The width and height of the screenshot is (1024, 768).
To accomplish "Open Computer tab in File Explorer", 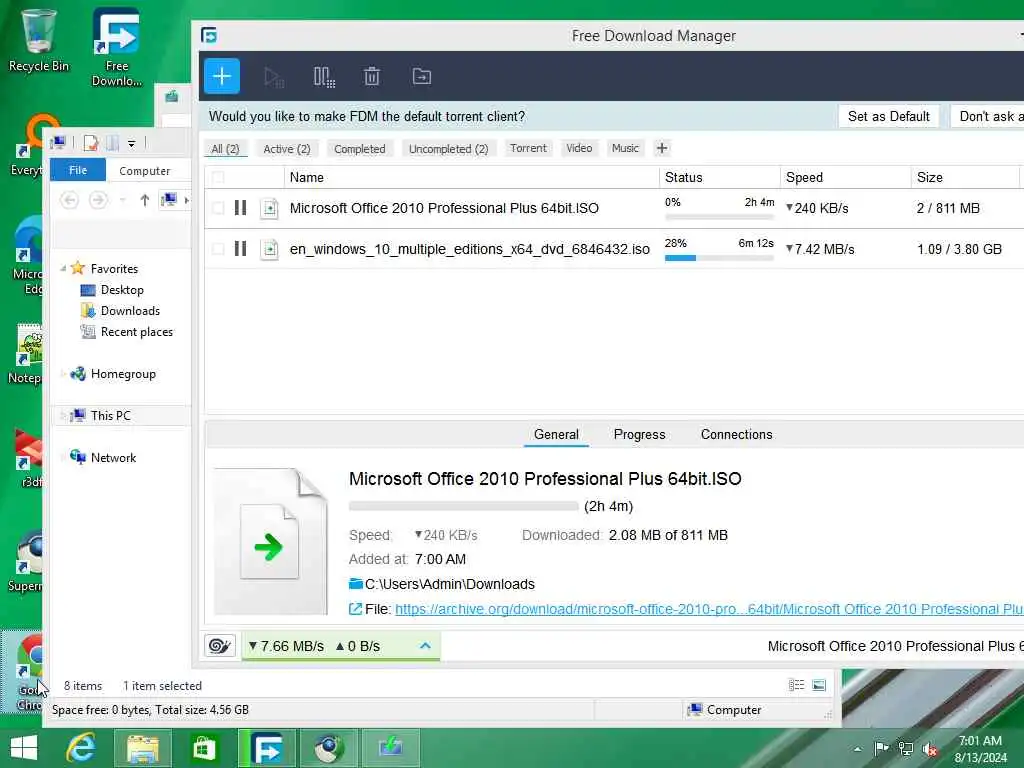I will tap(144, 170).
